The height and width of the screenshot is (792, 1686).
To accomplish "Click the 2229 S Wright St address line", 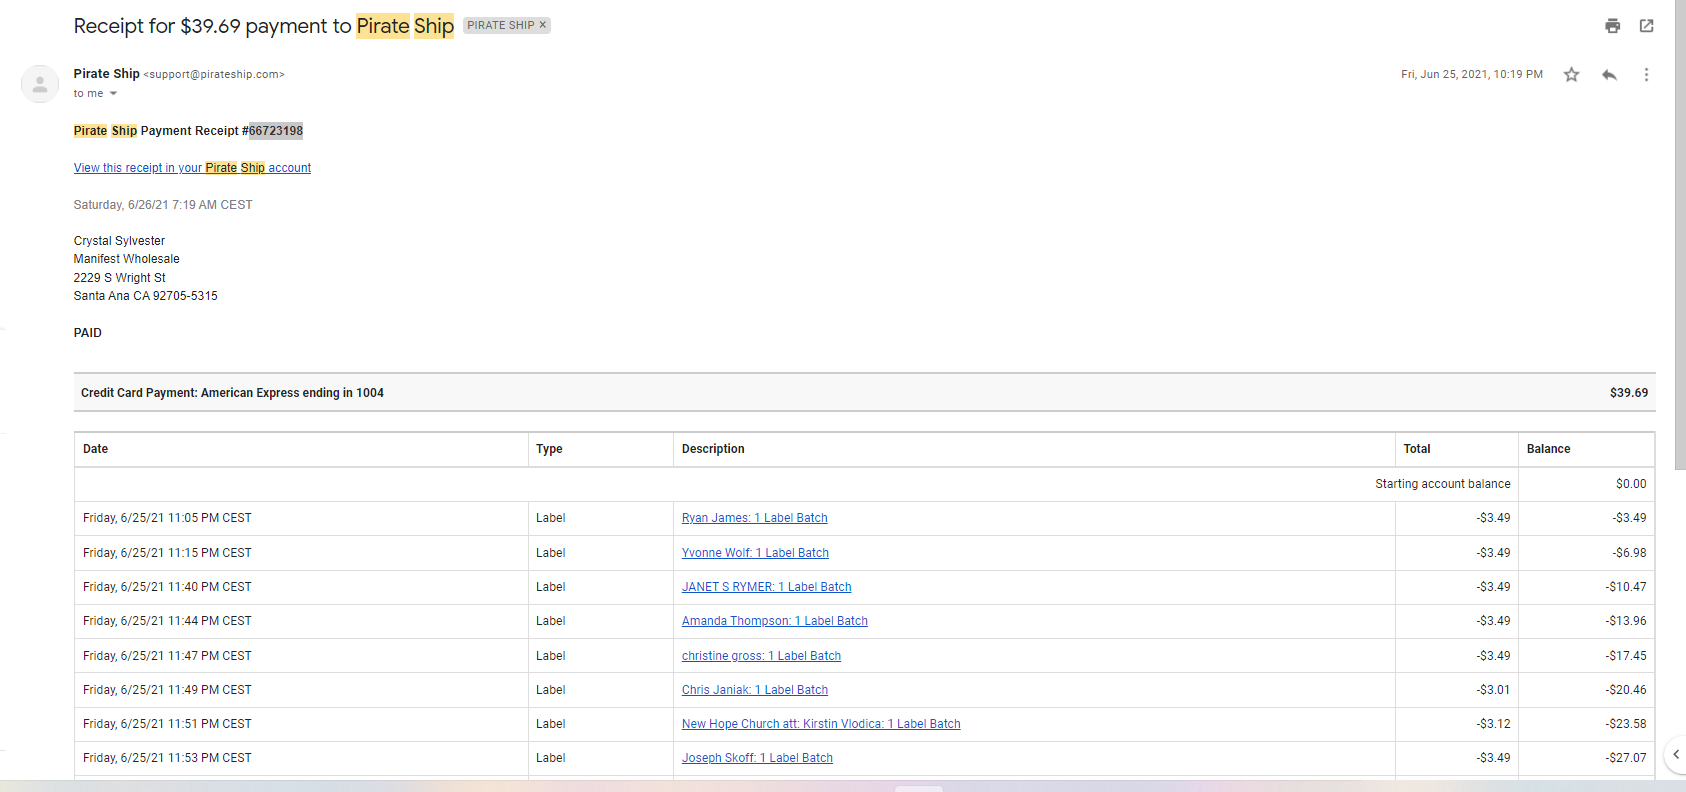I will [120, 278].
